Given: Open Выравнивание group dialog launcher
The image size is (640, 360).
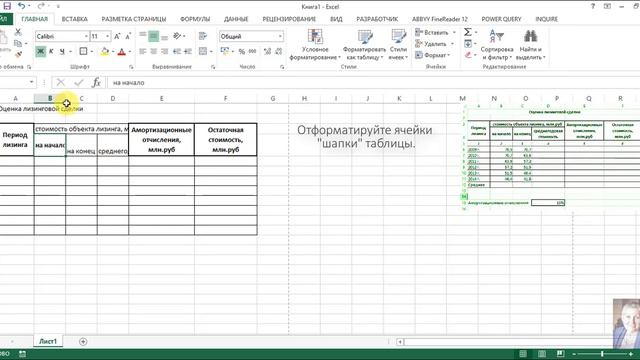Looking at the screenshot, I should coord(213,67).
